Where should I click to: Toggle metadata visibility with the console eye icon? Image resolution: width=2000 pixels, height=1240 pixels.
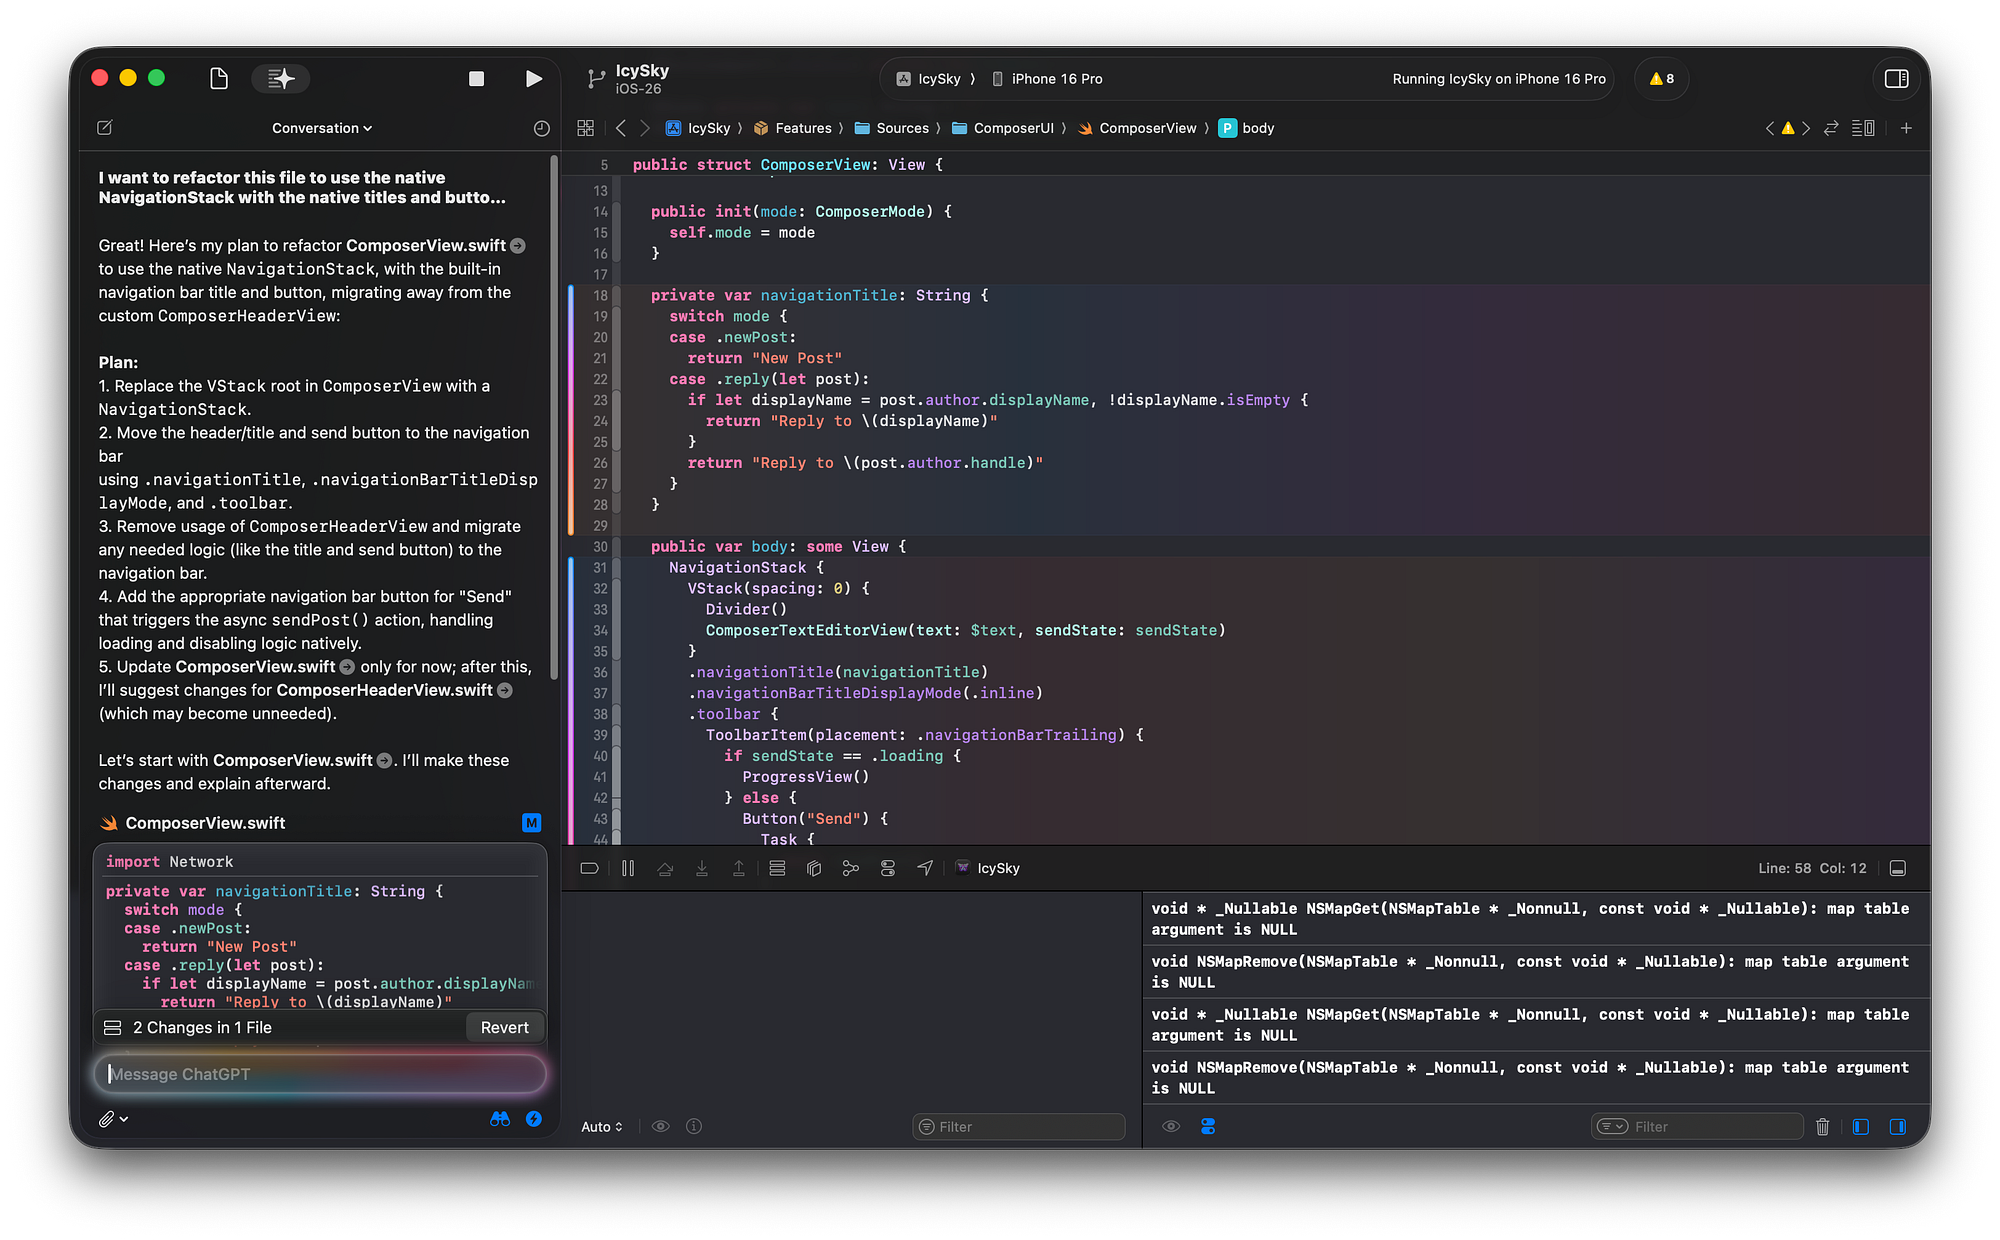(x=1171, y=1126)
